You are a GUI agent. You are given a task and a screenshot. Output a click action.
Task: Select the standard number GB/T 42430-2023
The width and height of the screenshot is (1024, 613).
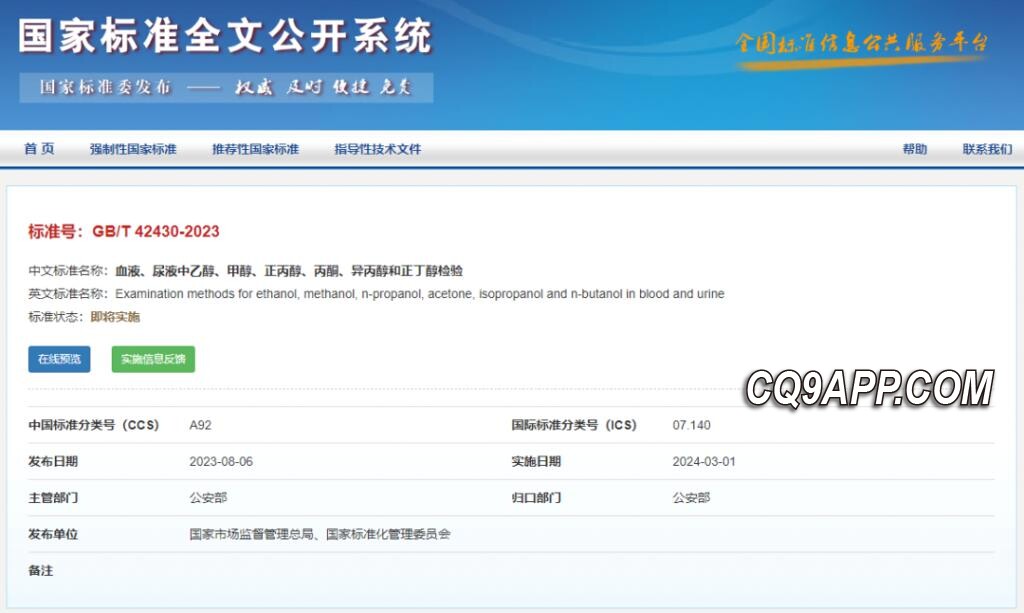click(x=155, y=231)
